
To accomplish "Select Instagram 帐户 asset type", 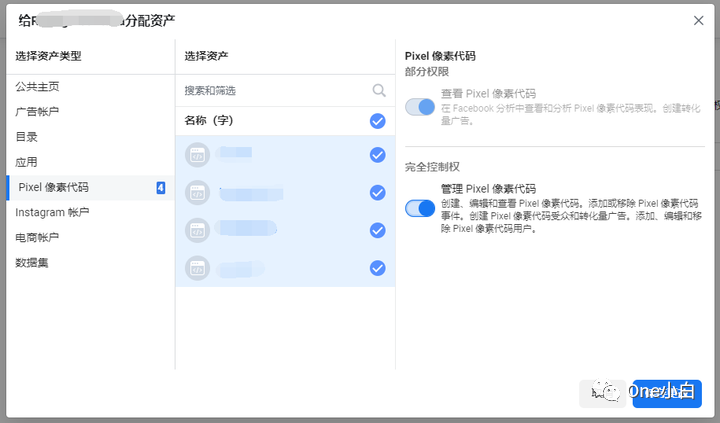I will coord(90,213).
